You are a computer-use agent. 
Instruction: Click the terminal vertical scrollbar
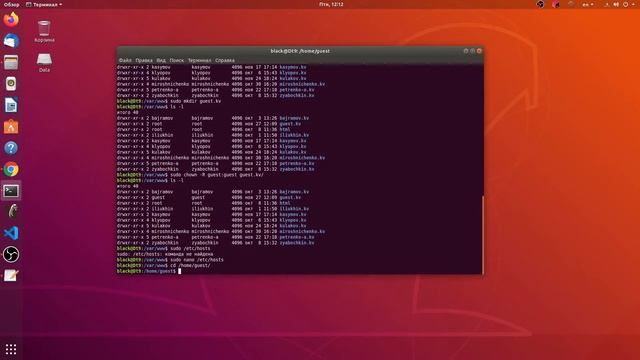point(482,235)
